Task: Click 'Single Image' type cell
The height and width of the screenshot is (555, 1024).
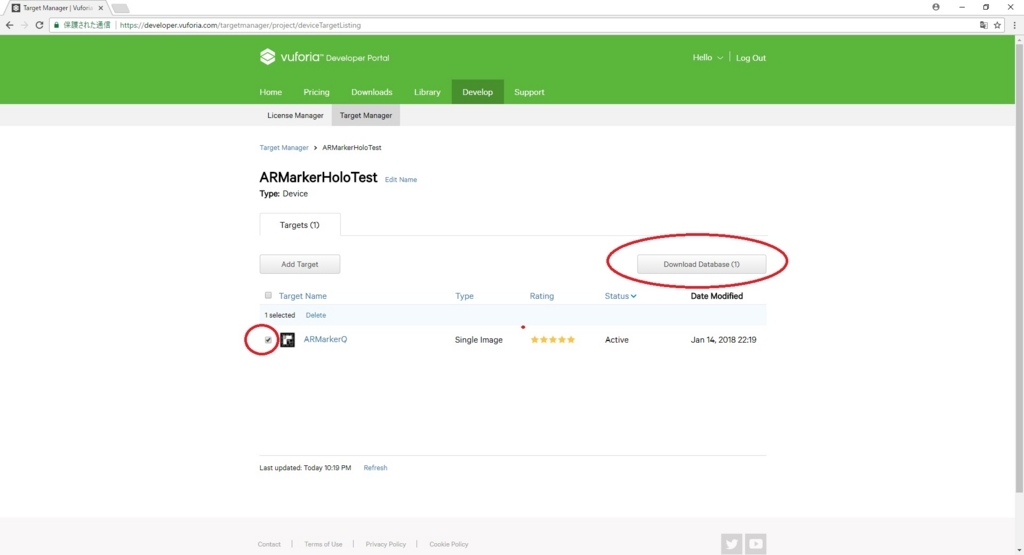Action: 479,340
